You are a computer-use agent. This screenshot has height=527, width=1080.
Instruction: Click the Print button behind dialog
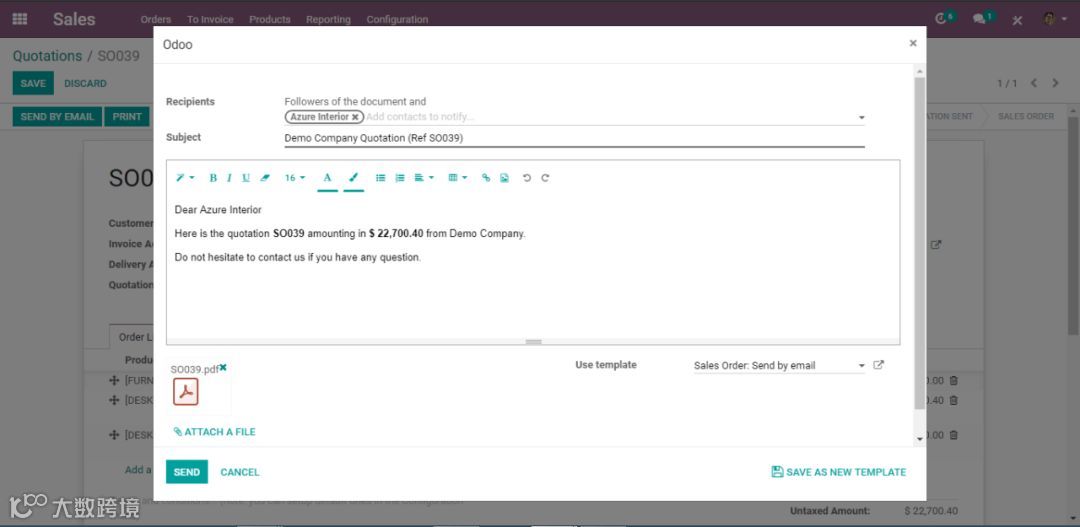pos(127,116)
